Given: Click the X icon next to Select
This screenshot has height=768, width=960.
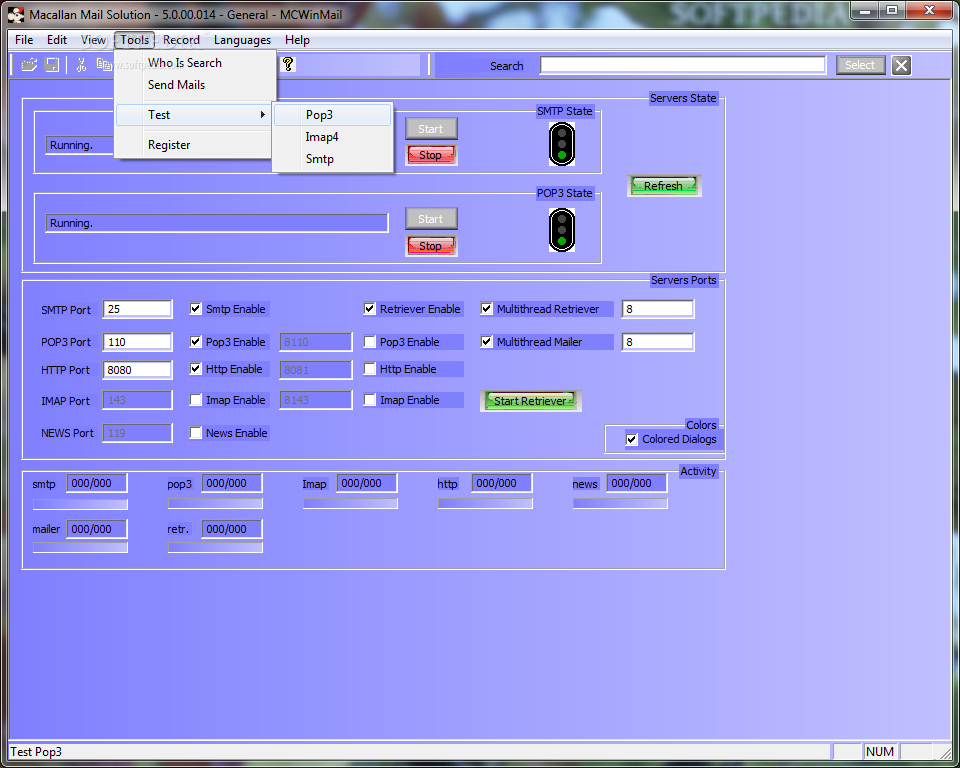Looking at the screenshot, I should 901,65.
